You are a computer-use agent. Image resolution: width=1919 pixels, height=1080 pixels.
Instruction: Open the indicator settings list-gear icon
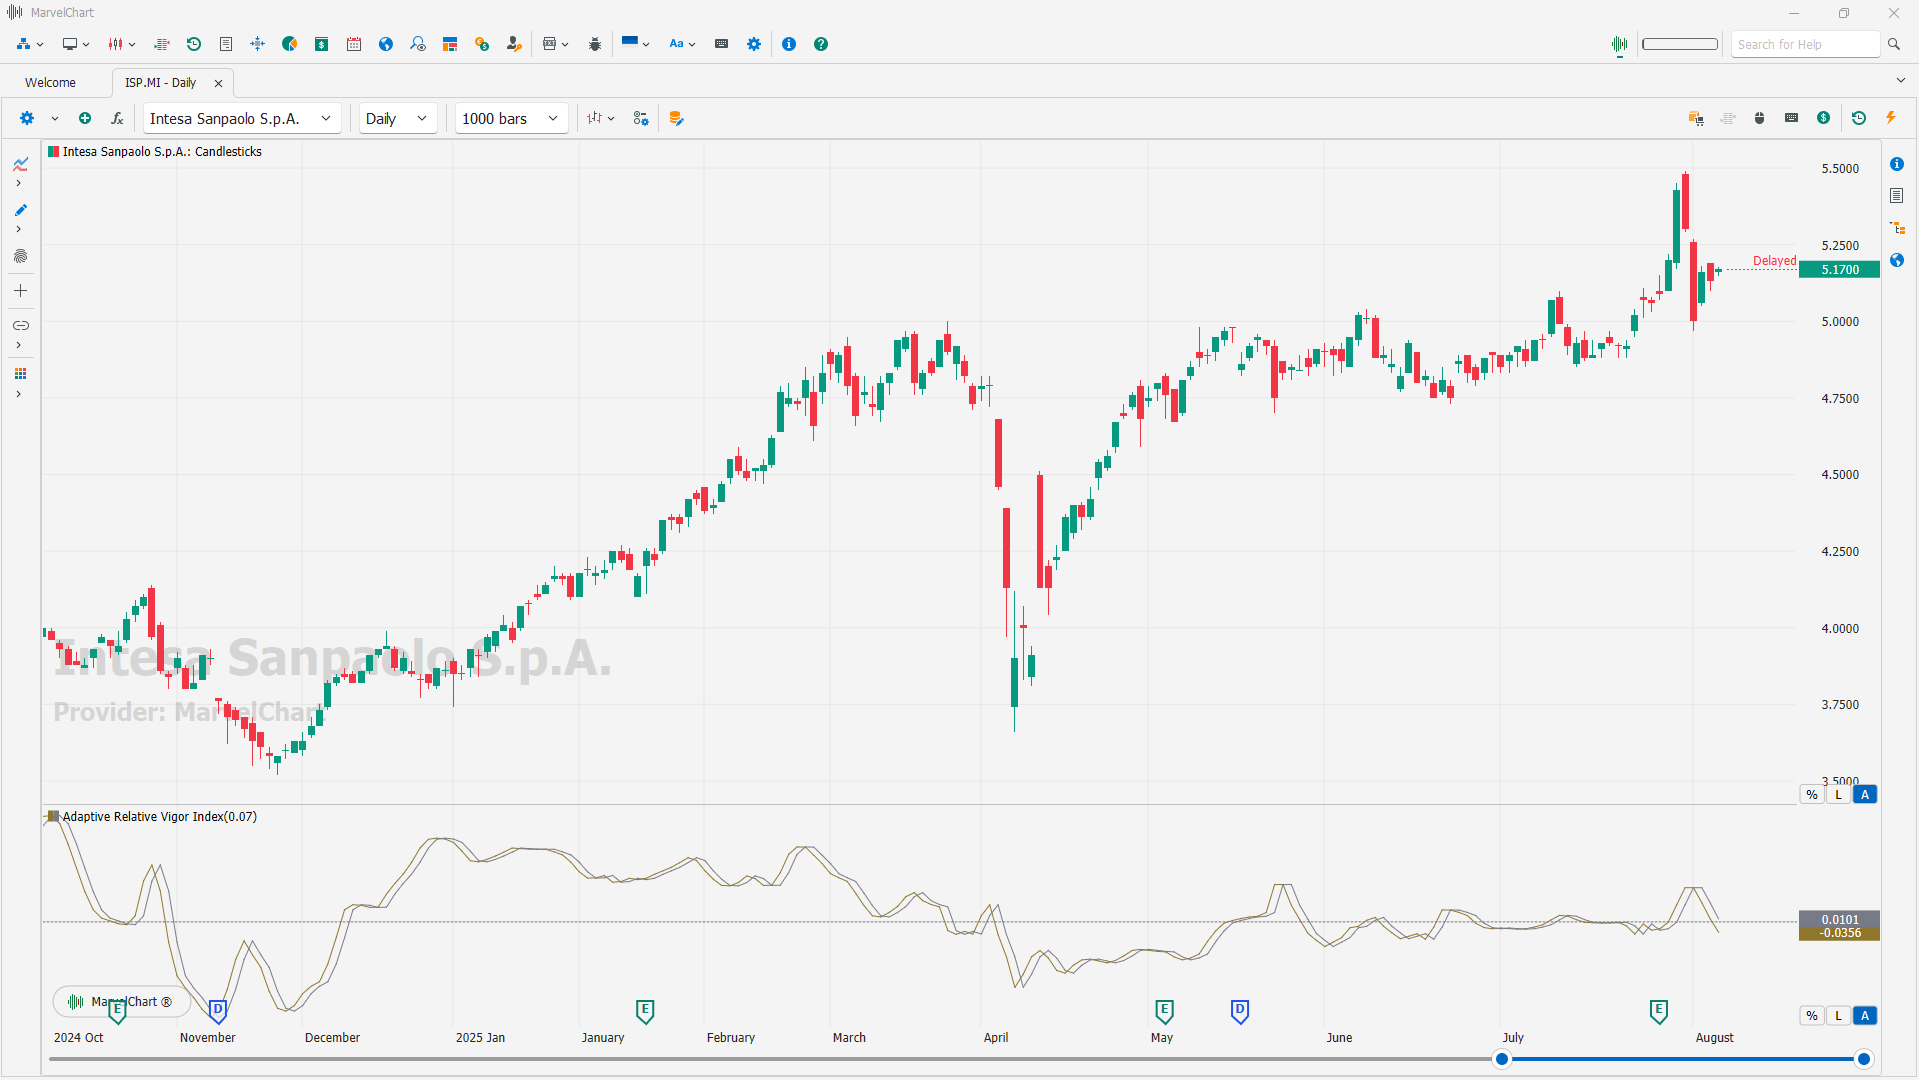click(641, 118)
